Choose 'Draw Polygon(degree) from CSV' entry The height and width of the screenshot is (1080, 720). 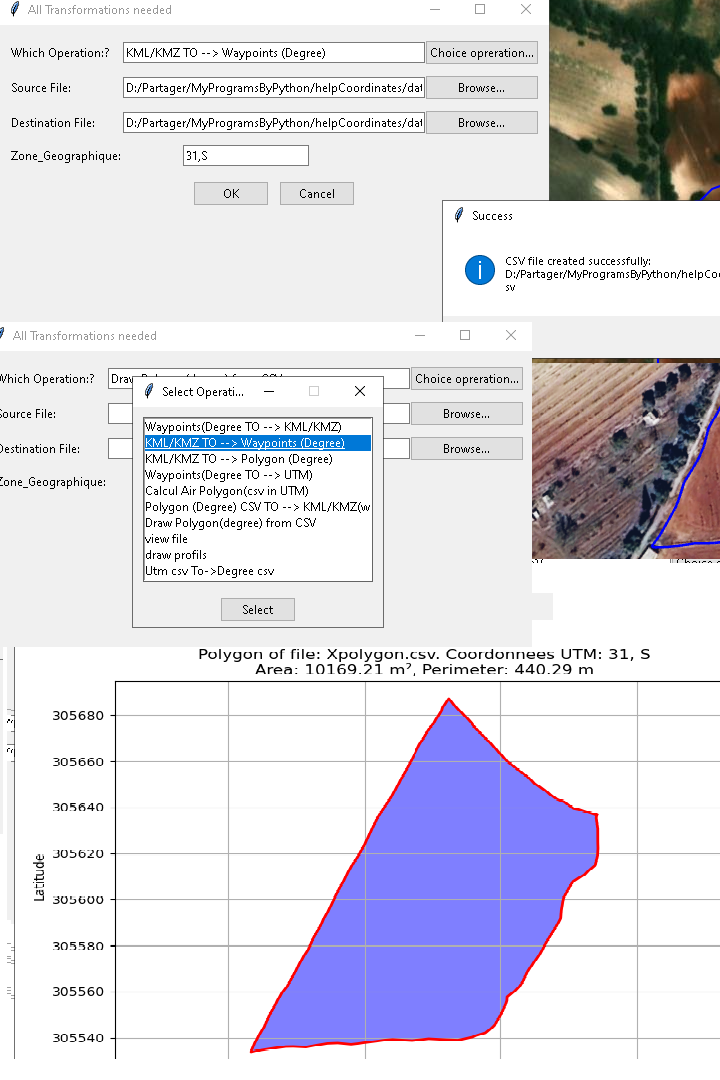click(230, 523)
